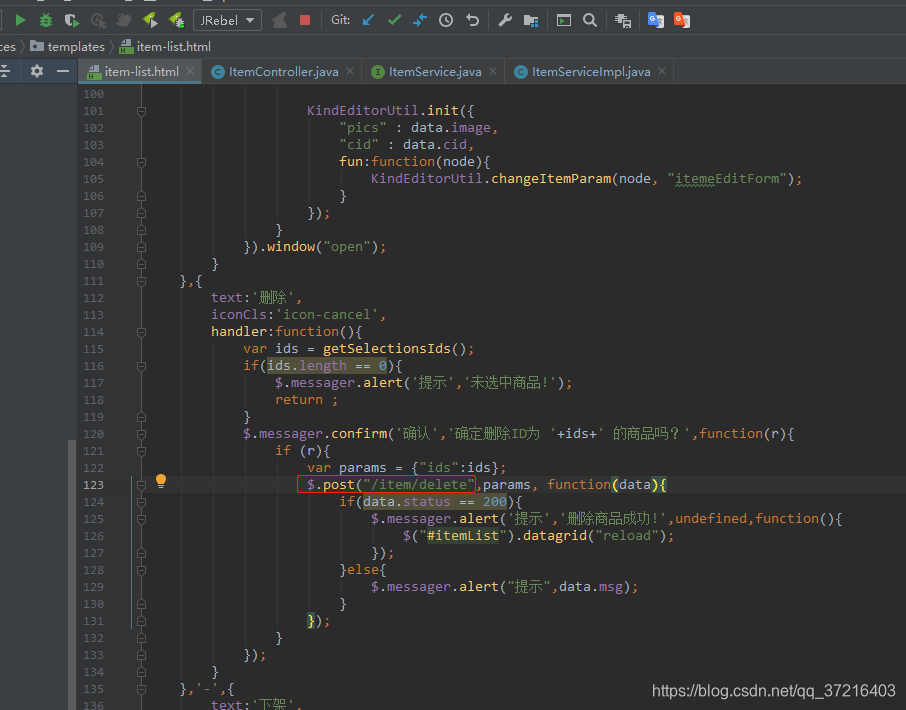Run with coverage shield icon
The height and width of the screenshot is (710, 906).
72,21
